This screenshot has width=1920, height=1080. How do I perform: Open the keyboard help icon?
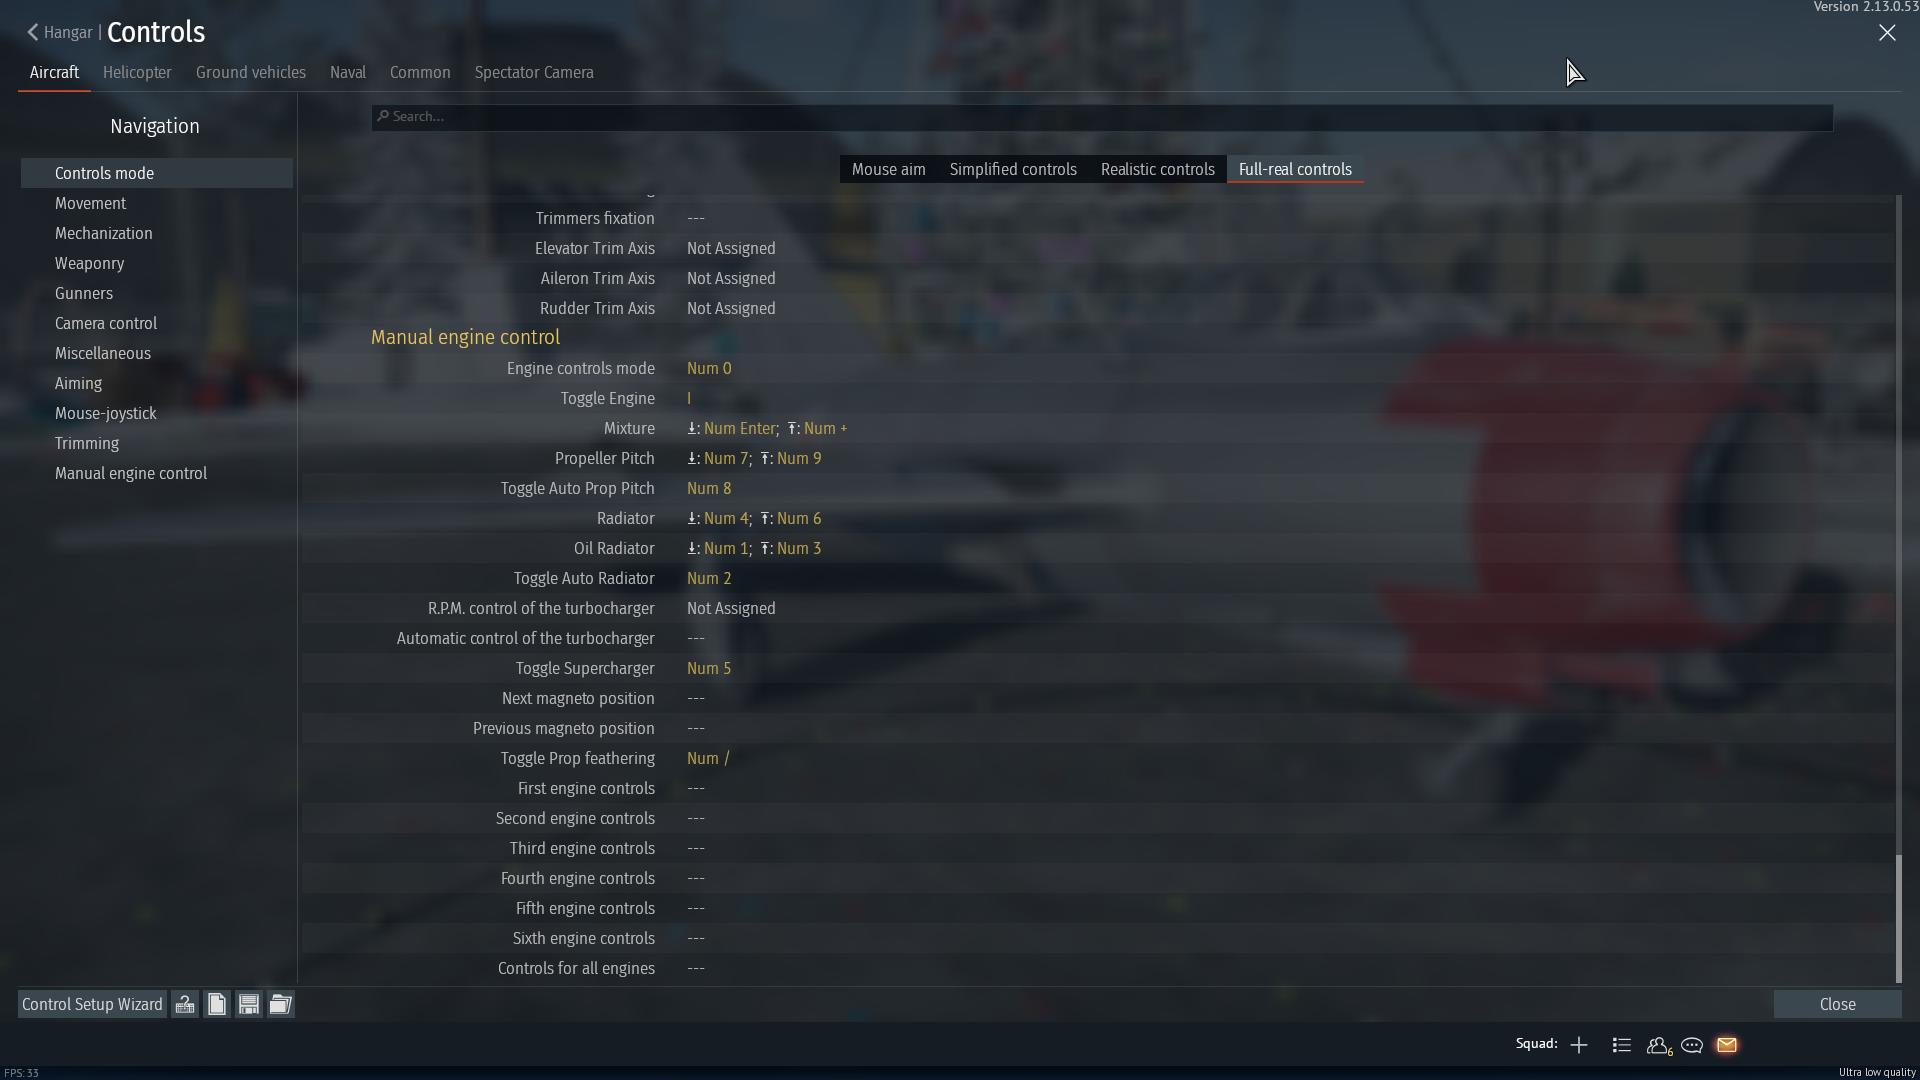tap(185, 1004)
